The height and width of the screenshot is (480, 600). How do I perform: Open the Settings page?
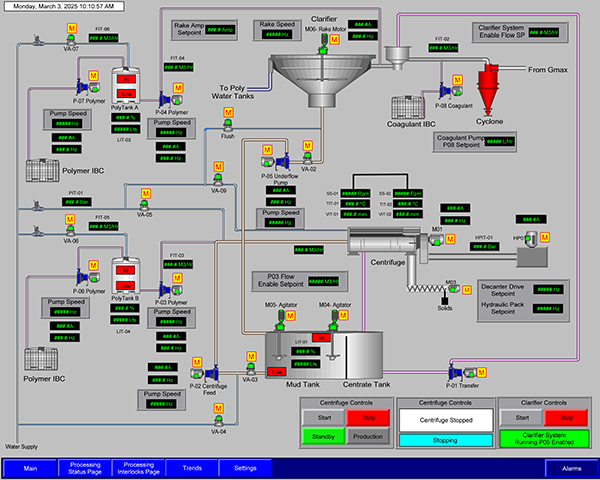(x=245, y=467)
